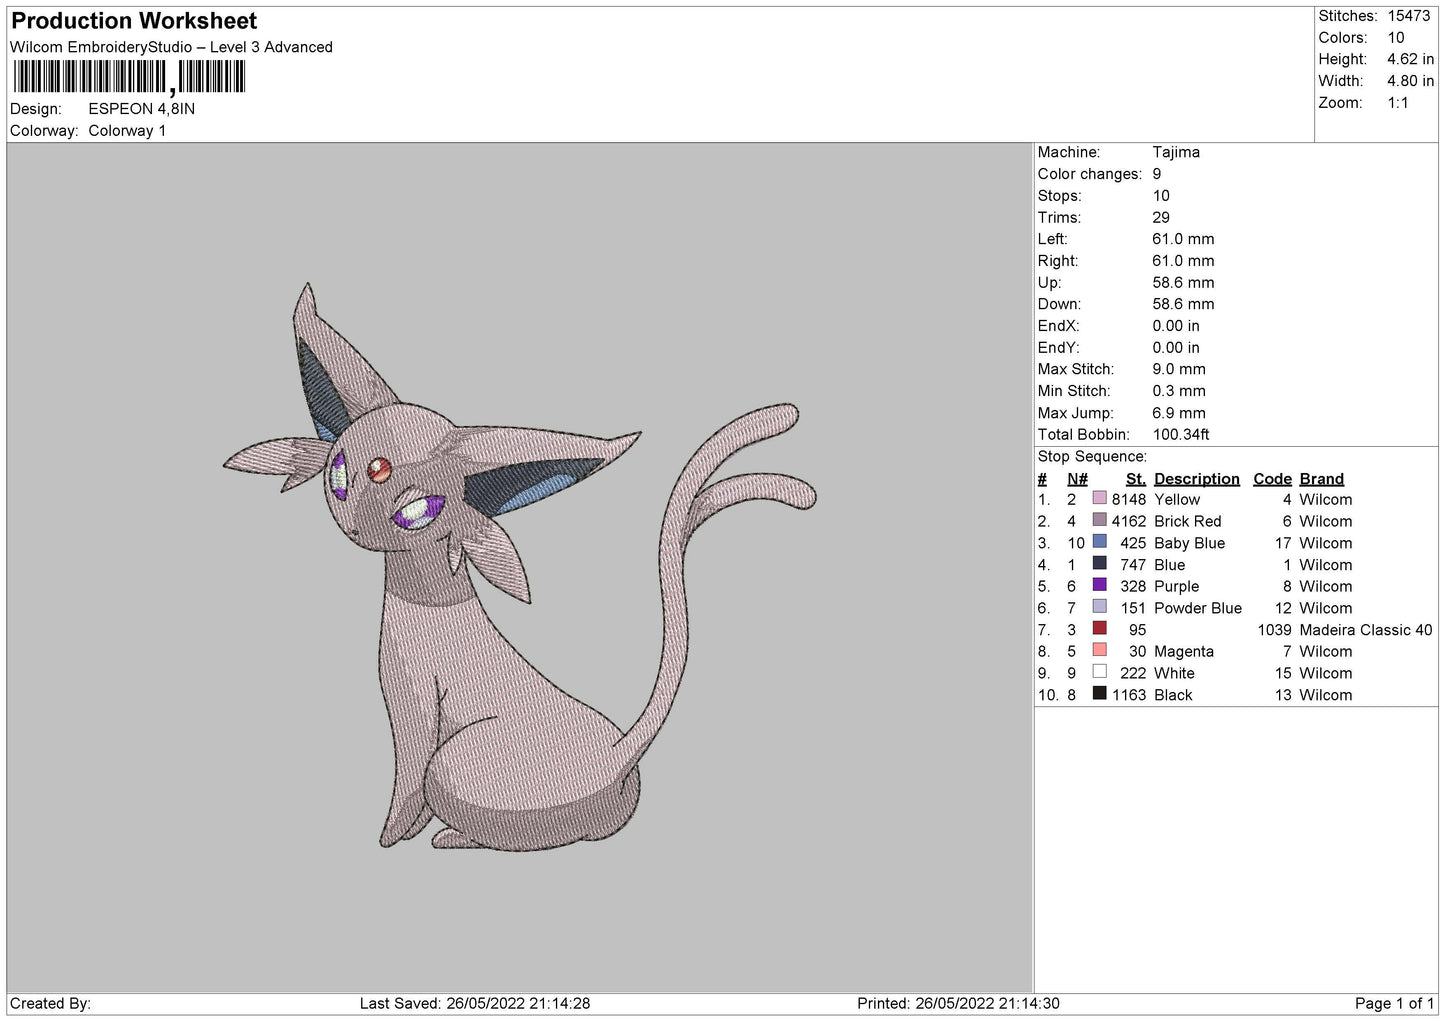Click the 'Magenta' description text
The height and width of the screenshot is (1021, 1445).
click(1184, 651)
